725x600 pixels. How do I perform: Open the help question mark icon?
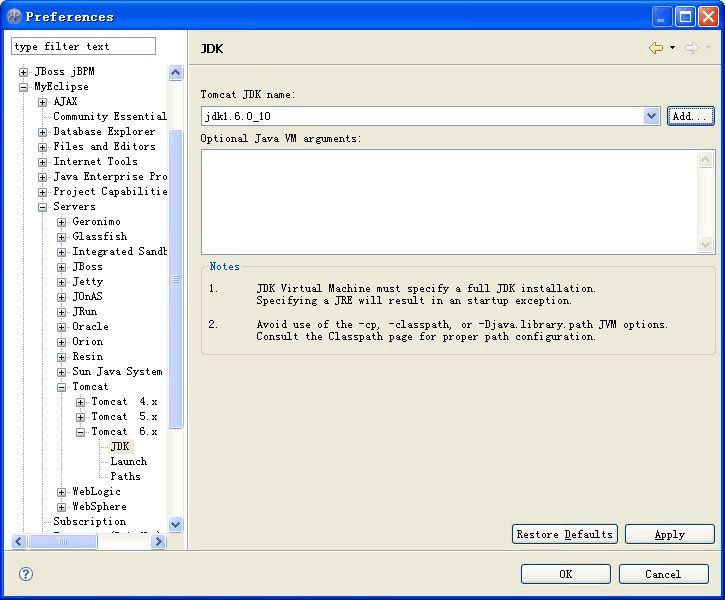[26, 574]
